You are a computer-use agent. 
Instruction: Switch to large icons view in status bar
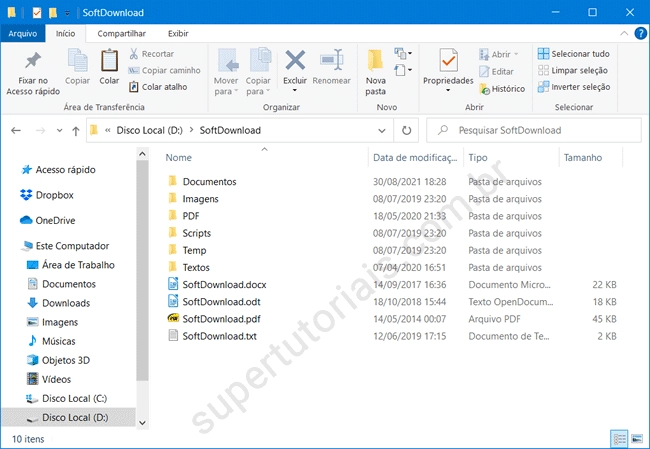pos(636,439)
